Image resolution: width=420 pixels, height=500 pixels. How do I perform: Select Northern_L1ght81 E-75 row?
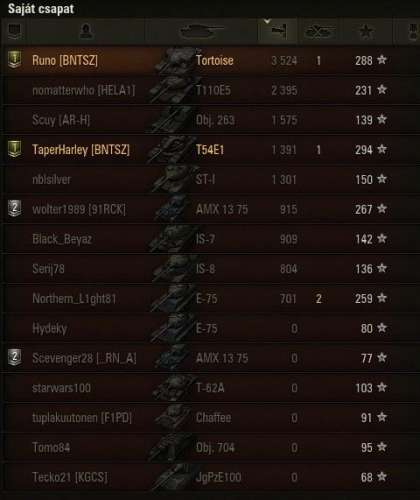click(x=210, y=299)
